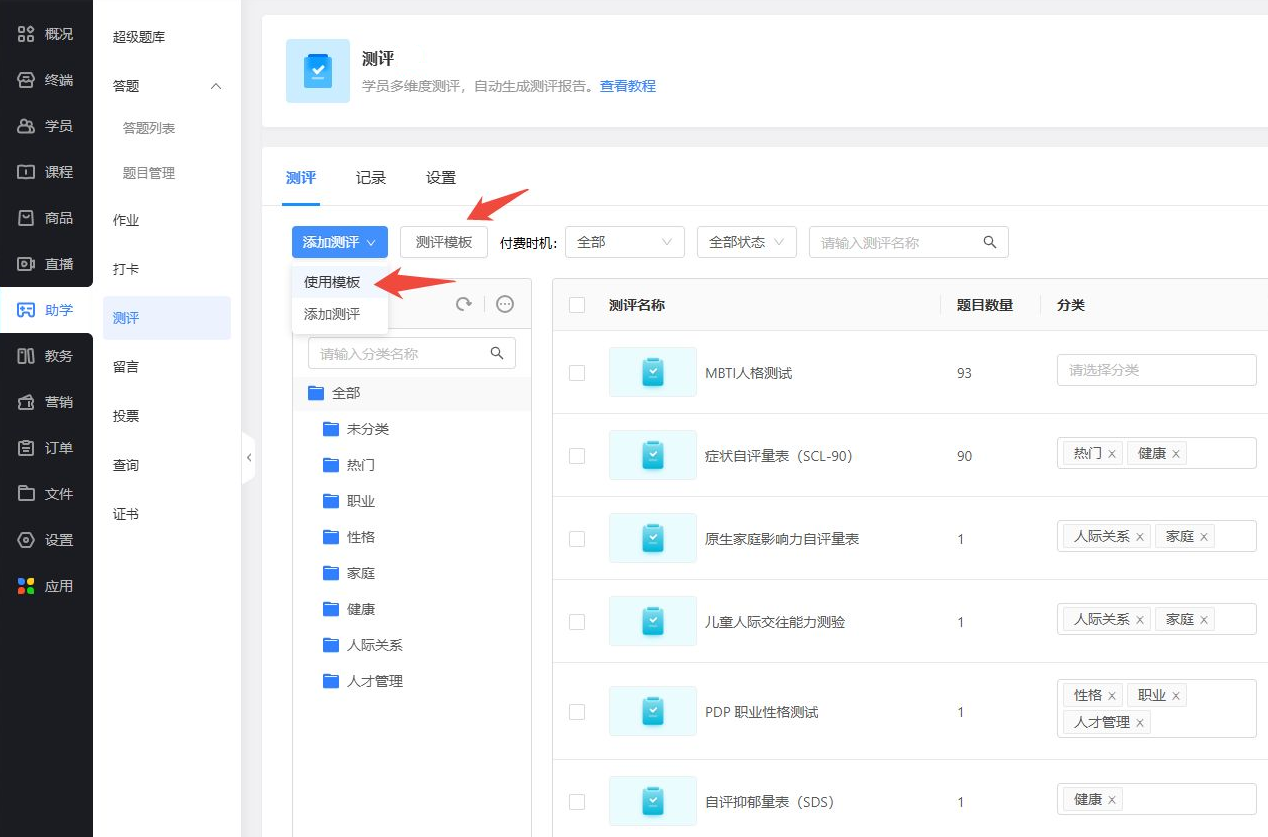
Task: Open the 查看教程 tutorial link
Action: click(627, 86)
